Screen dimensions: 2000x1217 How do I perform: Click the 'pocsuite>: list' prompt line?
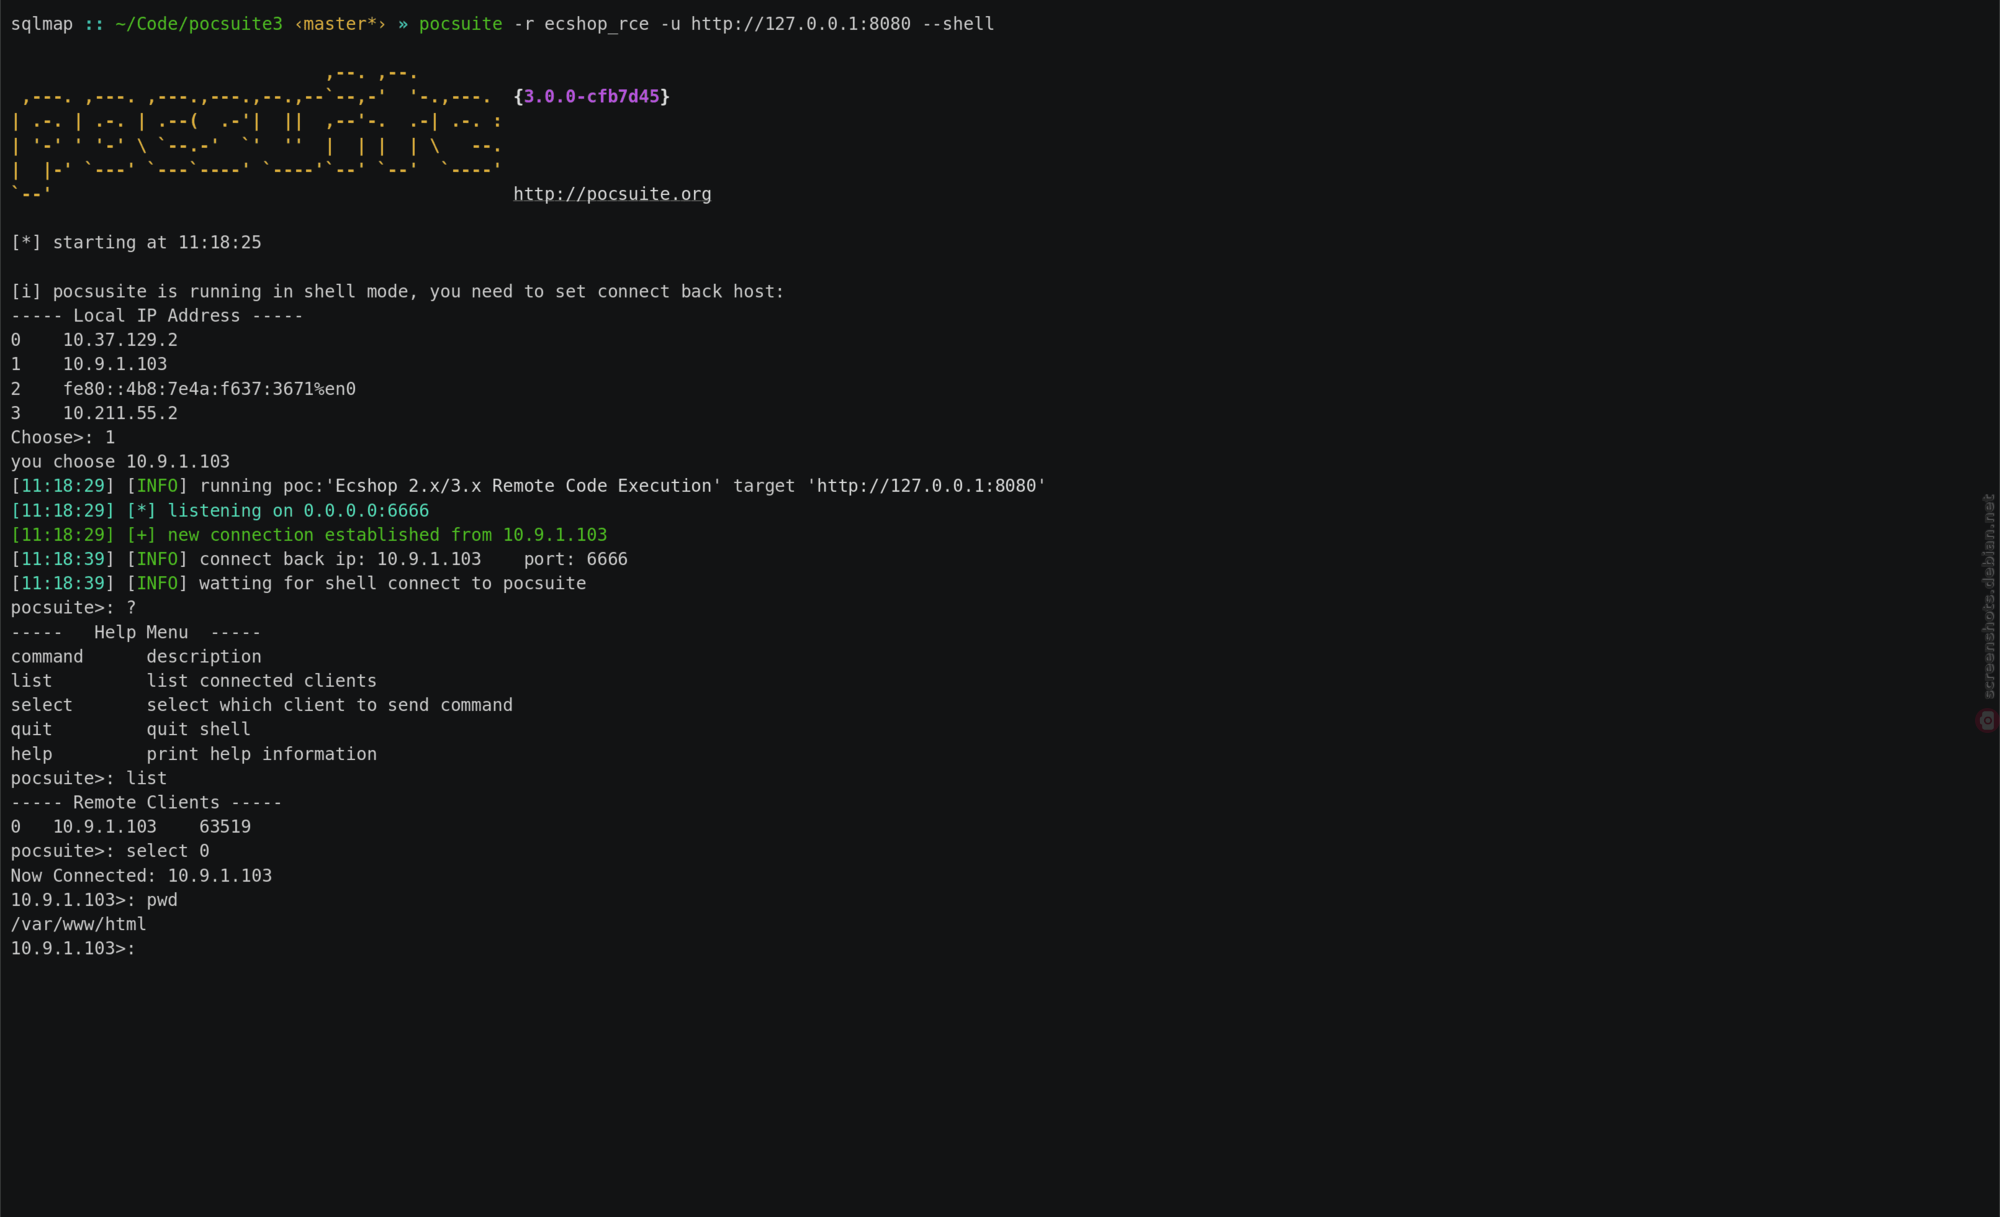(x=89, y=778)
